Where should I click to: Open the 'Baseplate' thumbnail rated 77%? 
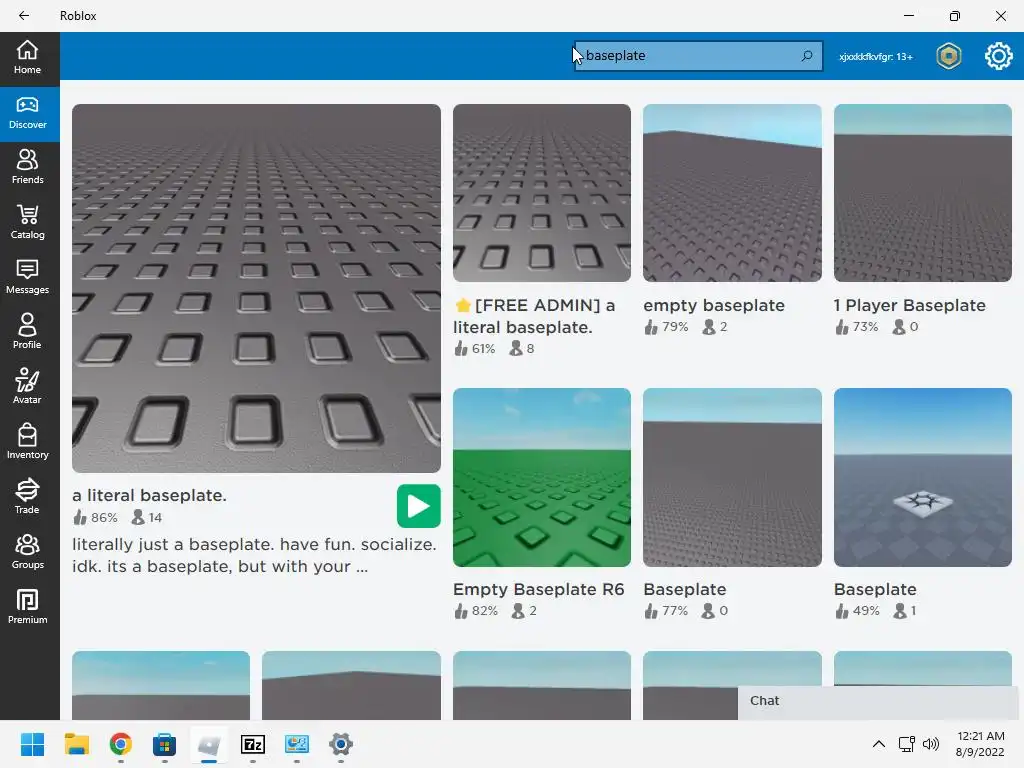(732, 477)
